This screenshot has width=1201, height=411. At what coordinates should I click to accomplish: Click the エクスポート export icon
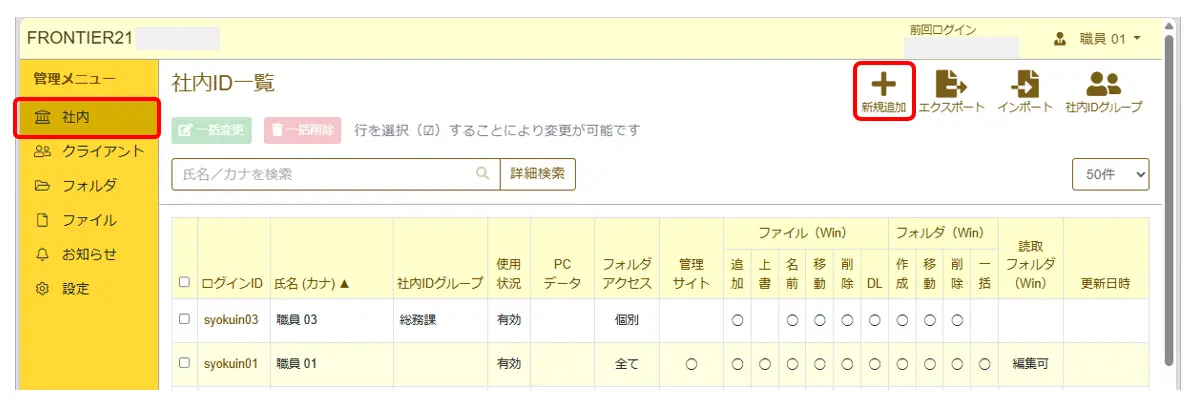pyautogui.click(x=950, y=85)
